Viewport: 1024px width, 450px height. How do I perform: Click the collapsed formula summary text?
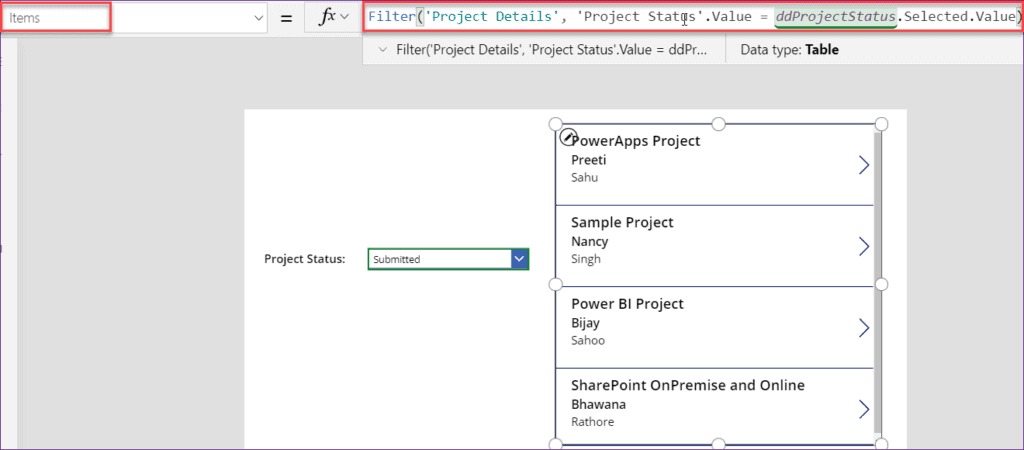(550, 50)
